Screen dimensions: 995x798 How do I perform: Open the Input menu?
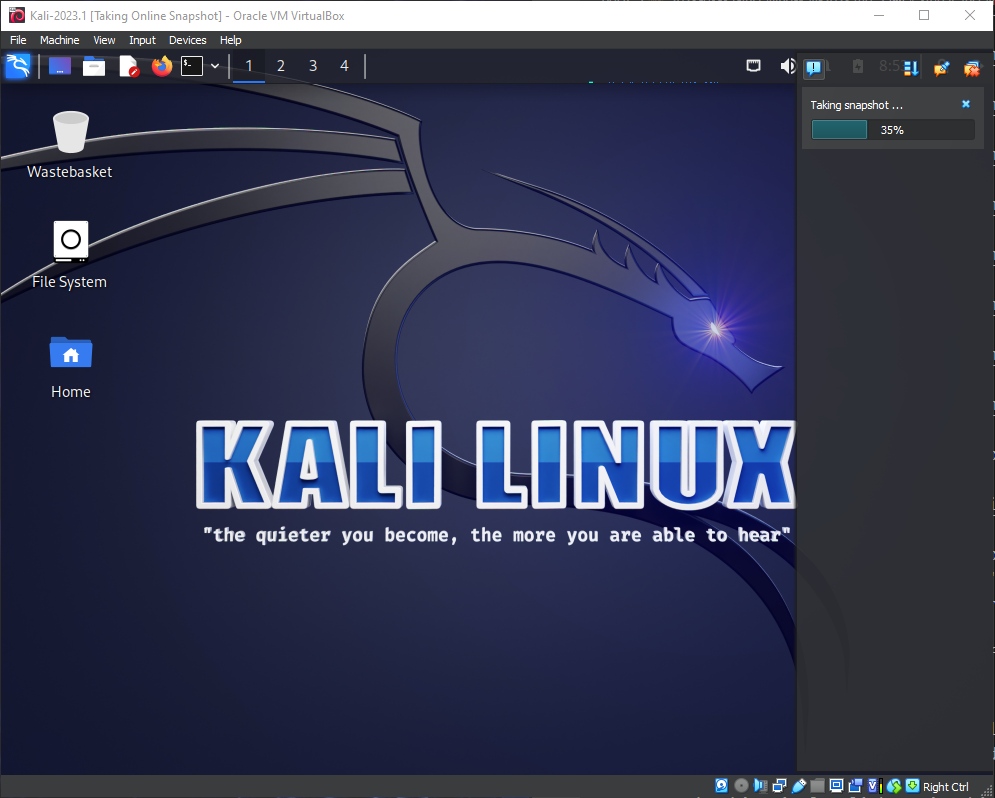point(142,40)
